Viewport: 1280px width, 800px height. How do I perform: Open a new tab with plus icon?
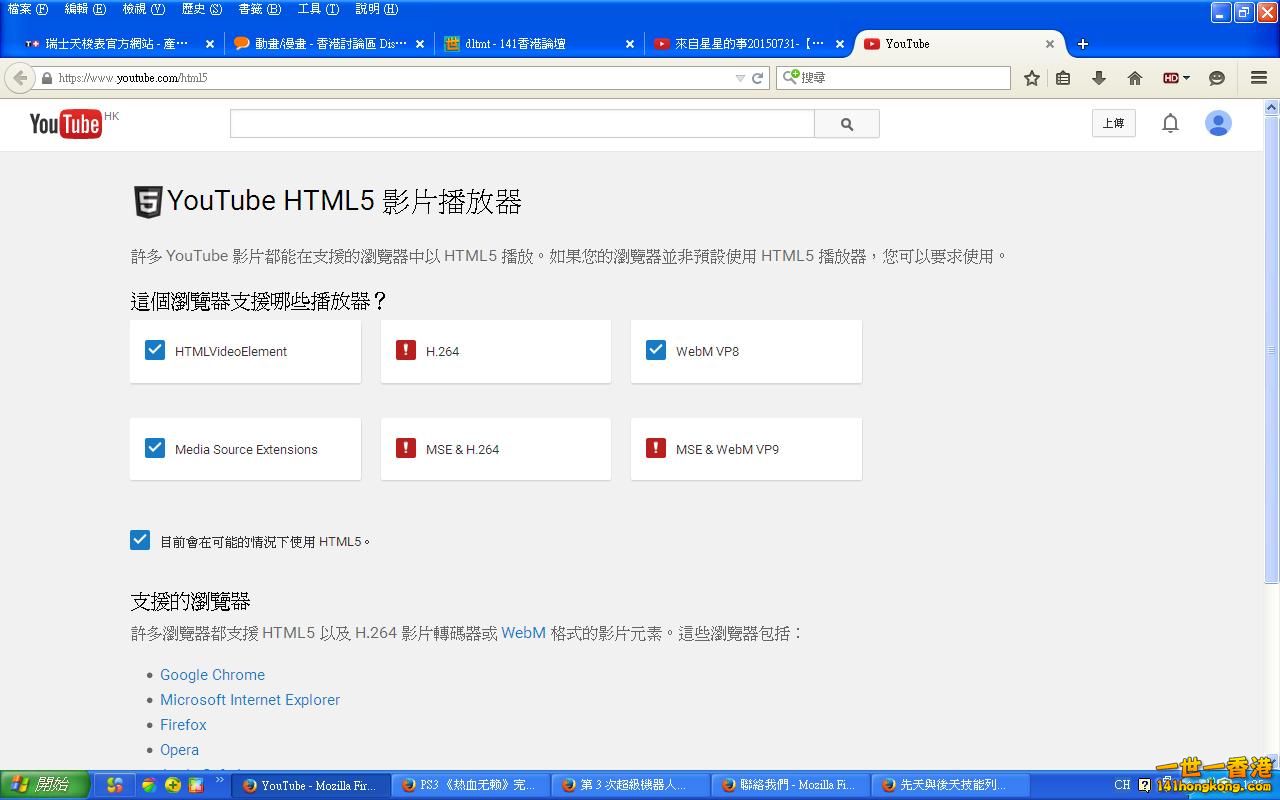point(1082,44)
